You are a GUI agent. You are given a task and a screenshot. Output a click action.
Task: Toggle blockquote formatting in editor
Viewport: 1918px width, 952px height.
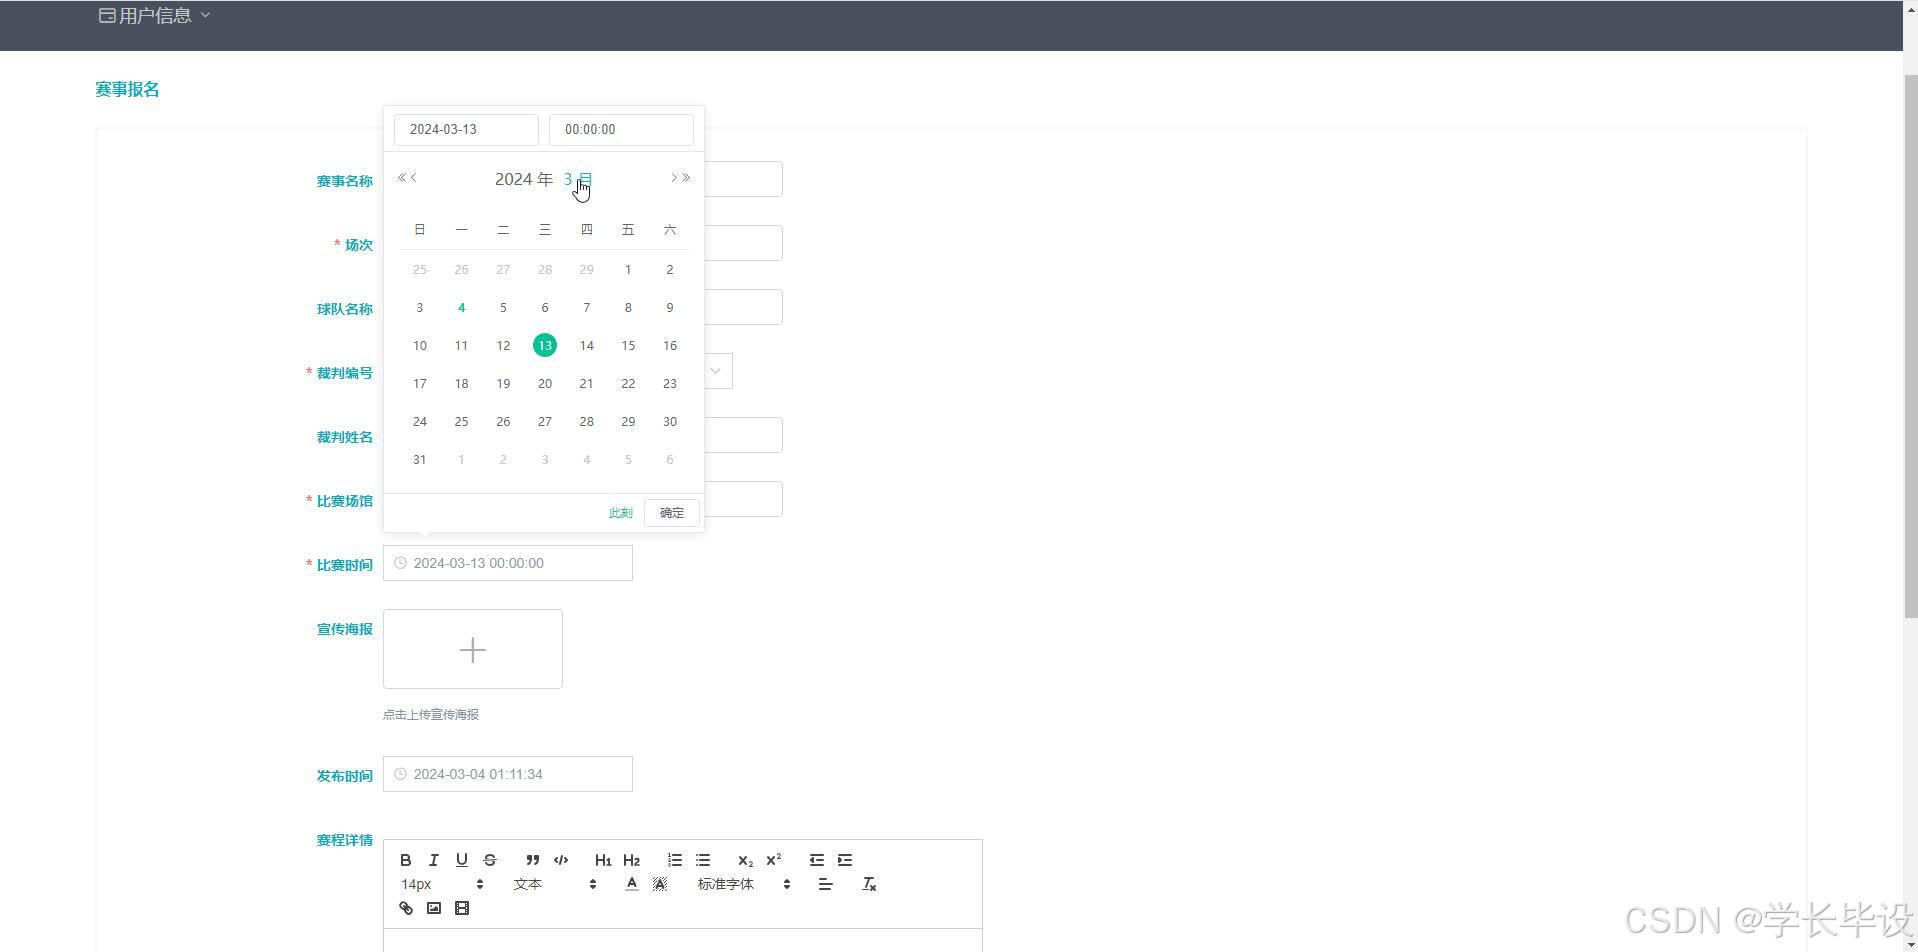click(533, 860)
